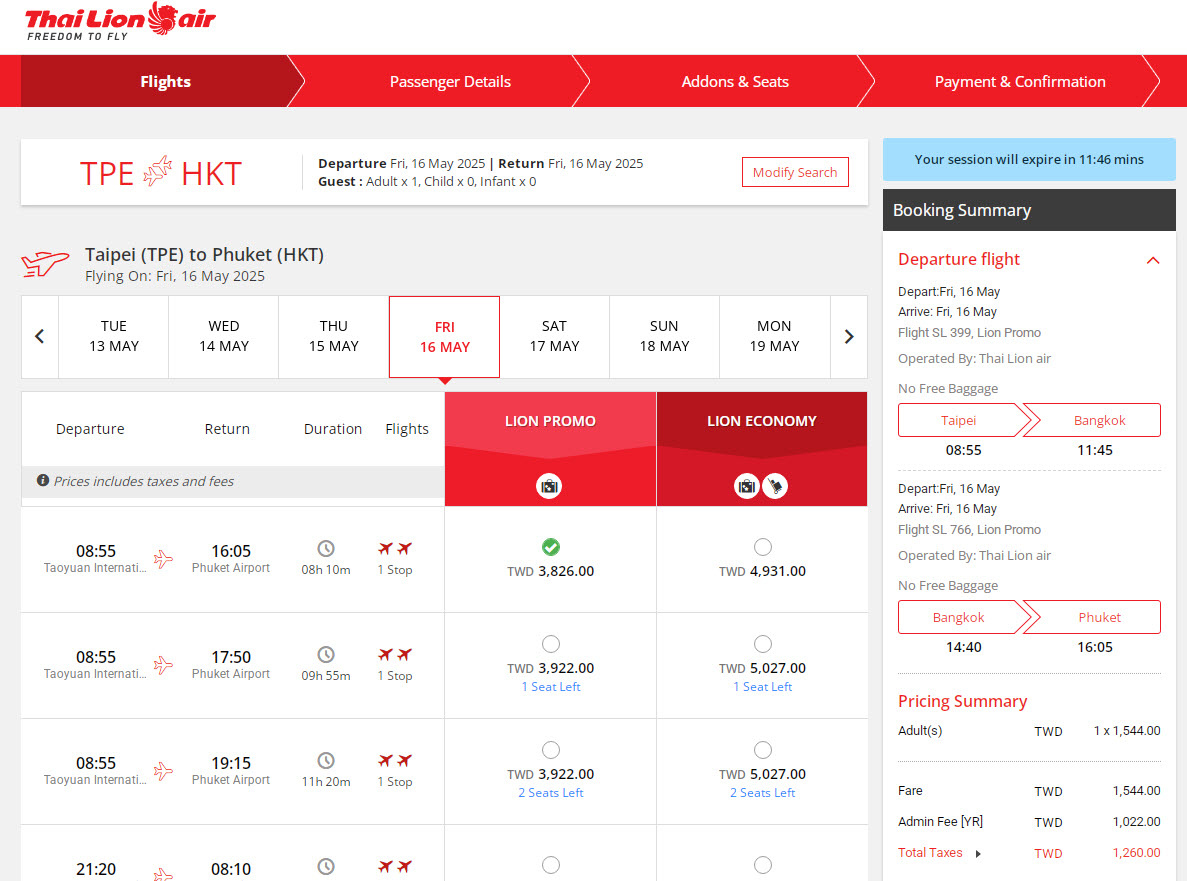Click the airplane icon between TPE and HKT
The image size is (1187, 881).
coord(157,171)
